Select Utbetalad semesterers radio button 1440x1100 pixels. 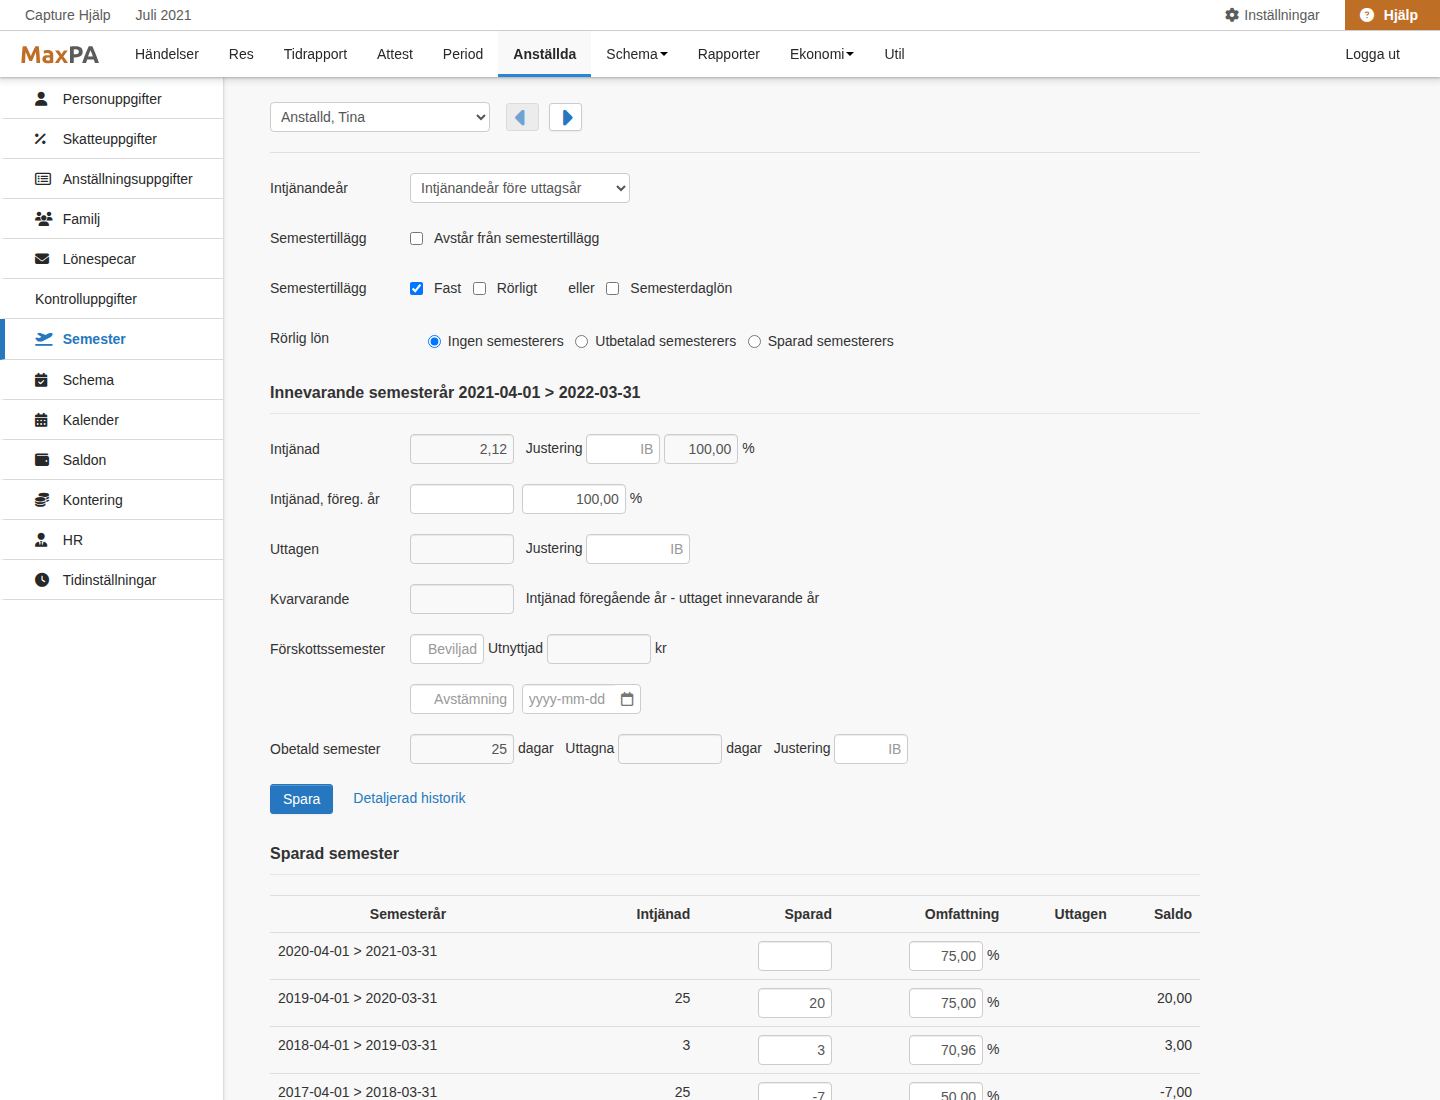(x=582, y=341)
